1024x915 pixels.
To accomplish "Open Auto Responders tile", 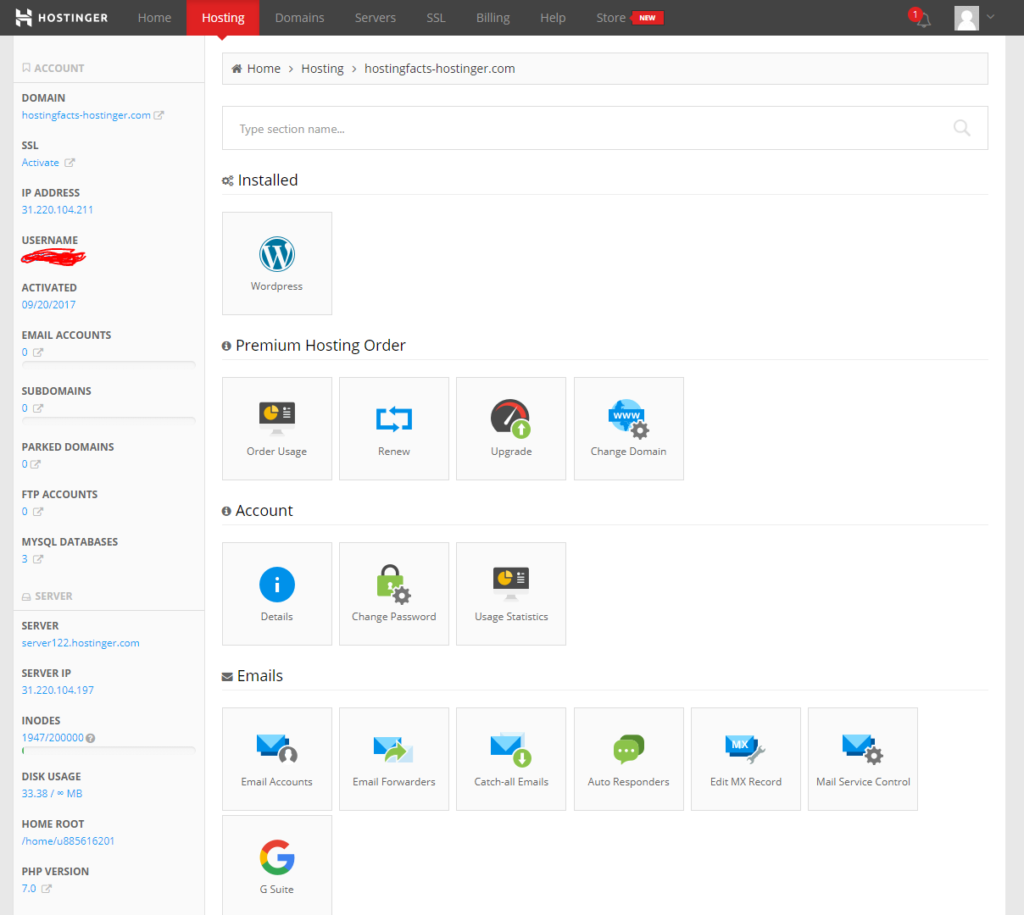I will [x=628, y=759].
